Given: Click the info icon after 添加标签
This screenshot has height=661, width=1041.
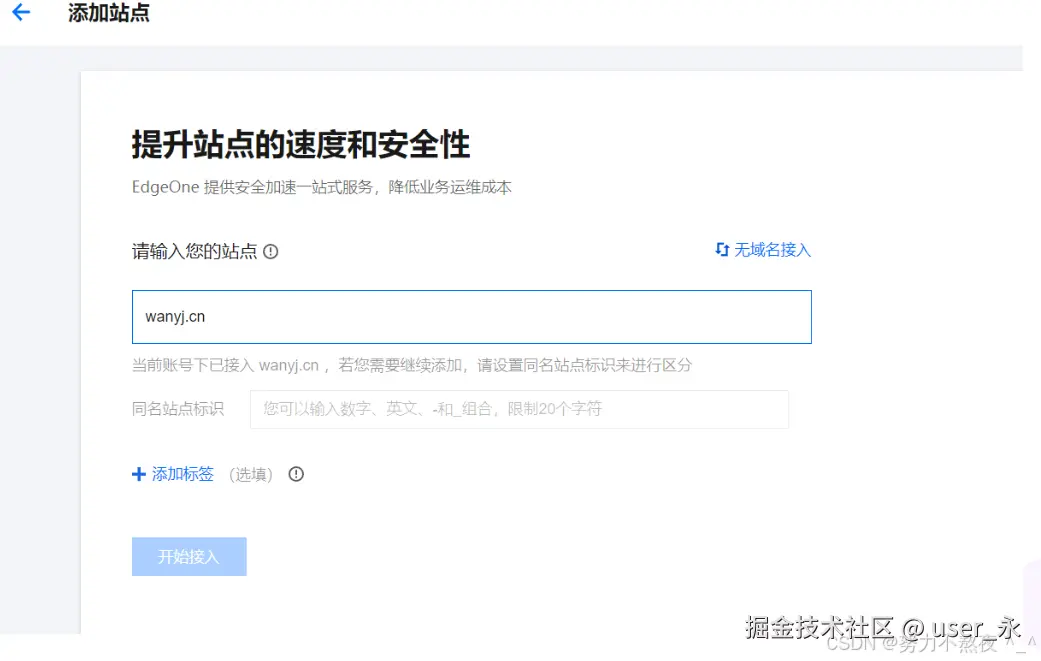Looking at the screenshot, I should (x=296, y=474).
